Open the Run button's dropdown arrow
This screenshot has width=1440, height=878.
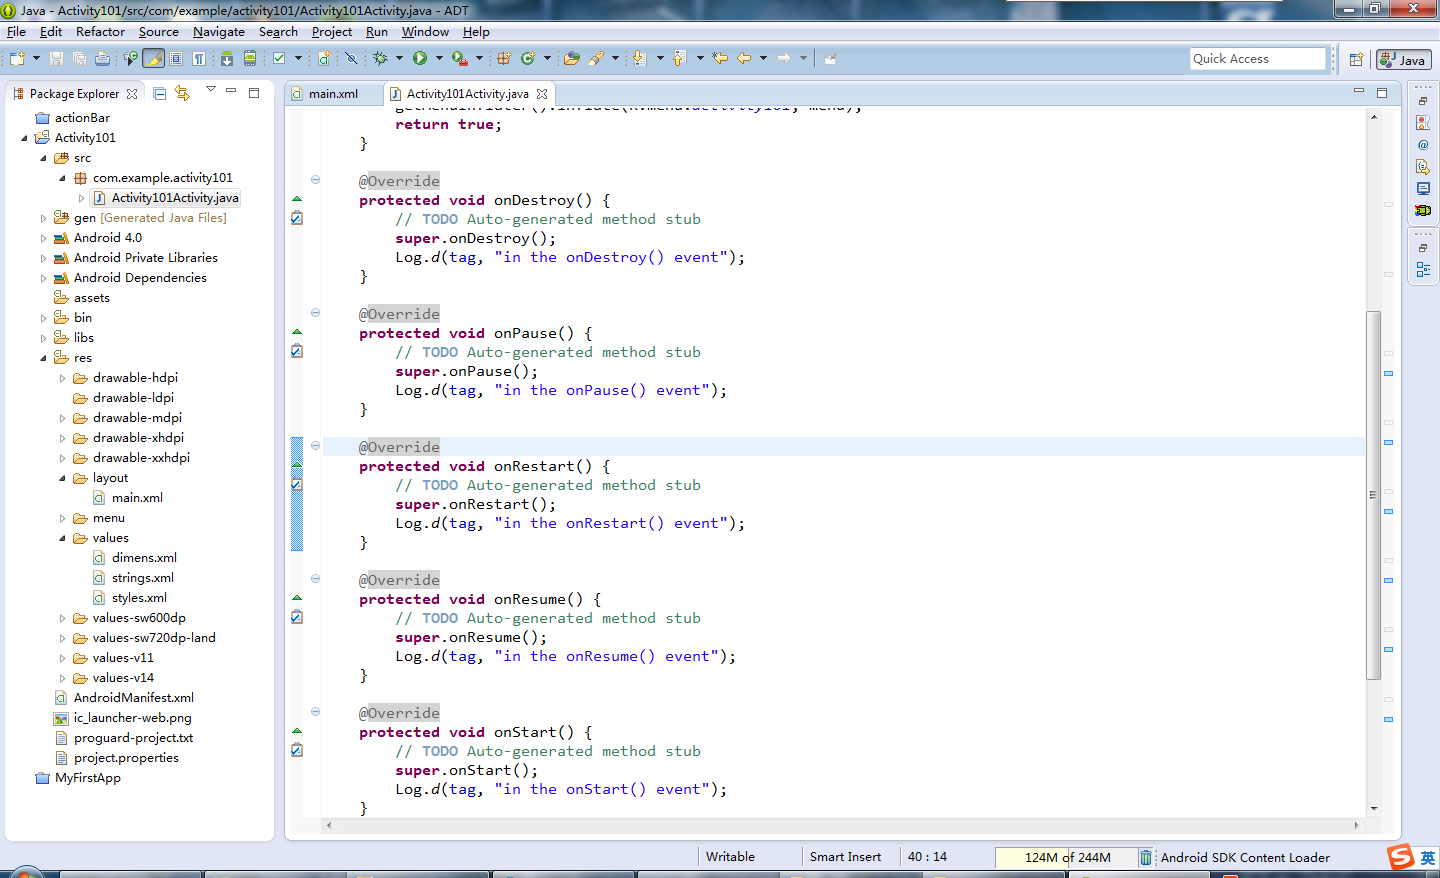(x=438, y=59)
